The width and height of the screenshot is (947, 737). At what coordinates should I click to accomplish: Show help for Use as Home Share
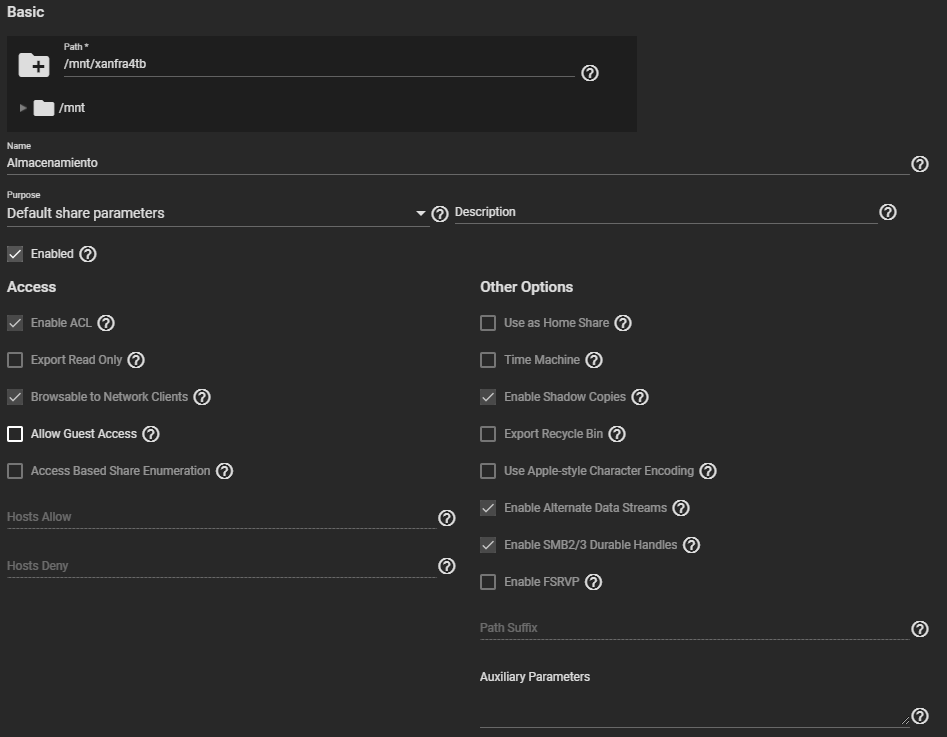[623, 323]
